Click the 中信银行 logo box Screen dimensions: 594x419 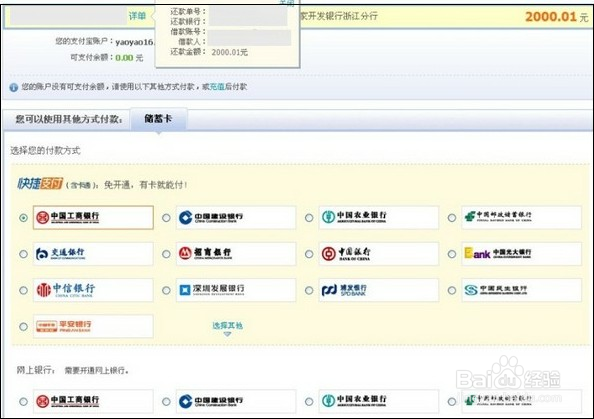coord(93,290)
